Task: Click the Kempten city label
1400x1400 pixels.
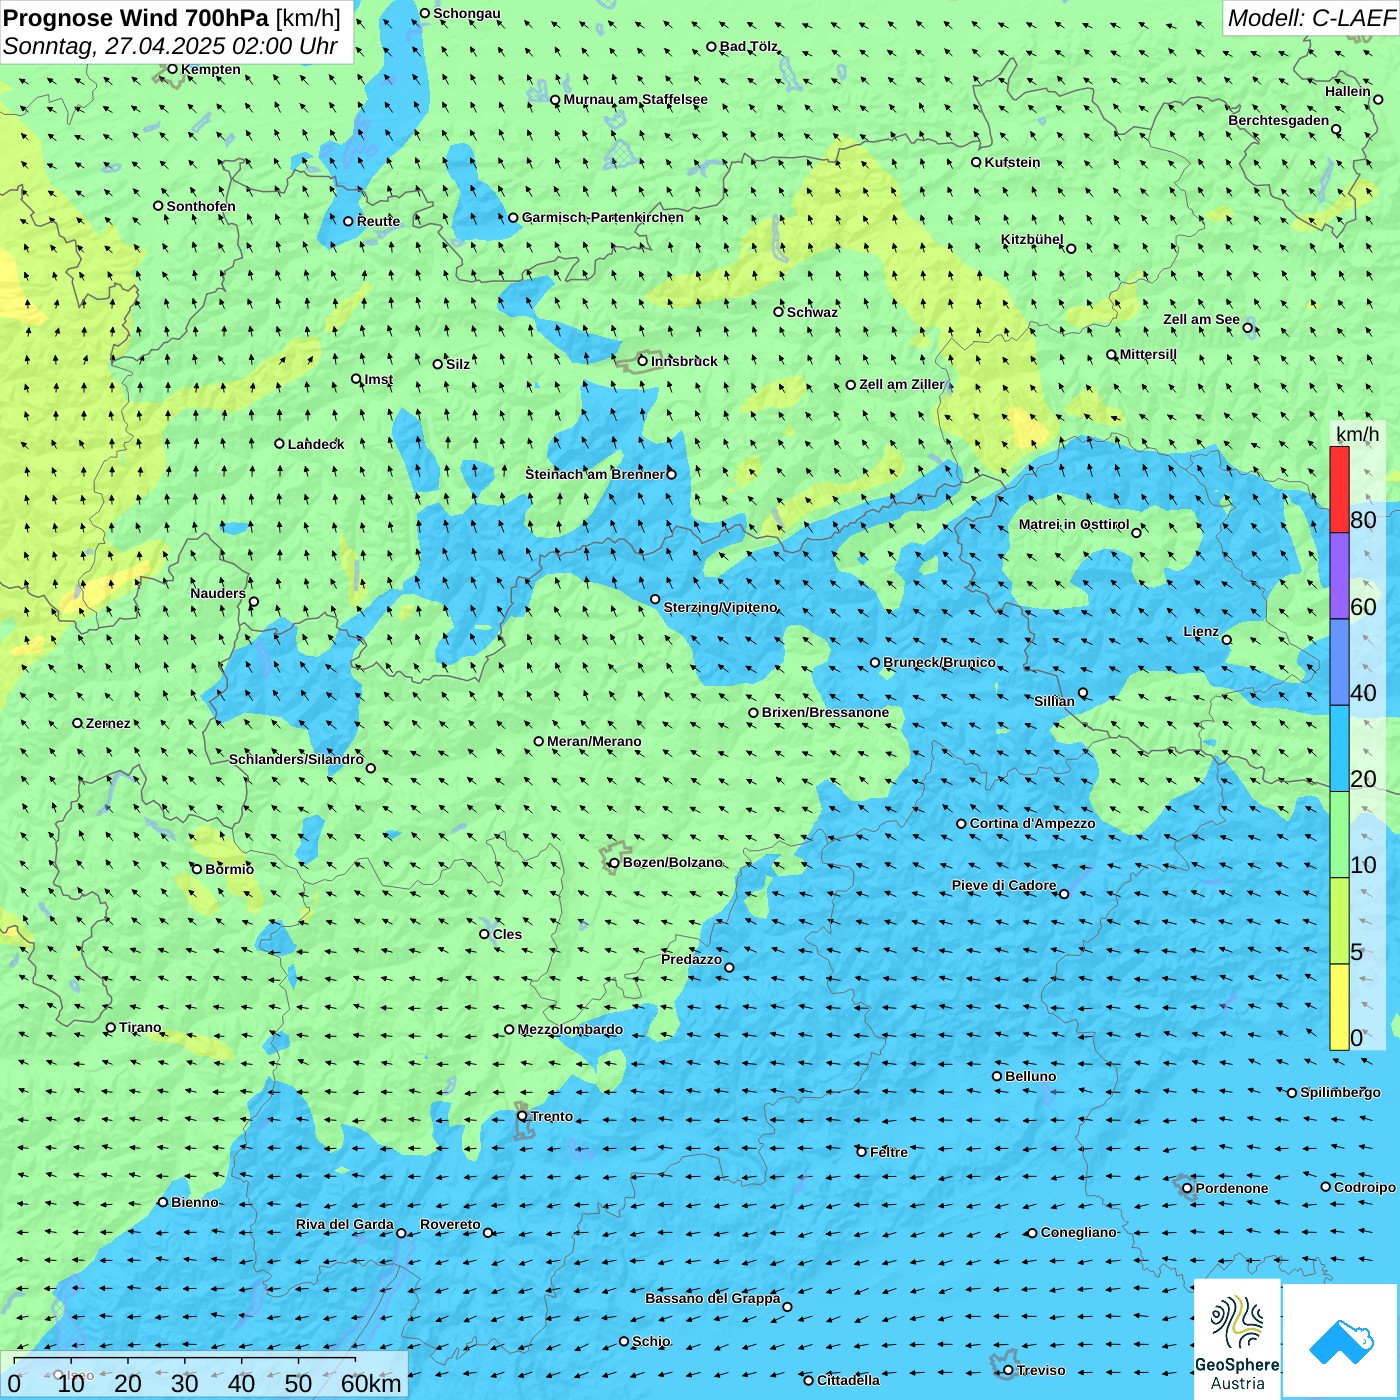Action: pos(210,69)
